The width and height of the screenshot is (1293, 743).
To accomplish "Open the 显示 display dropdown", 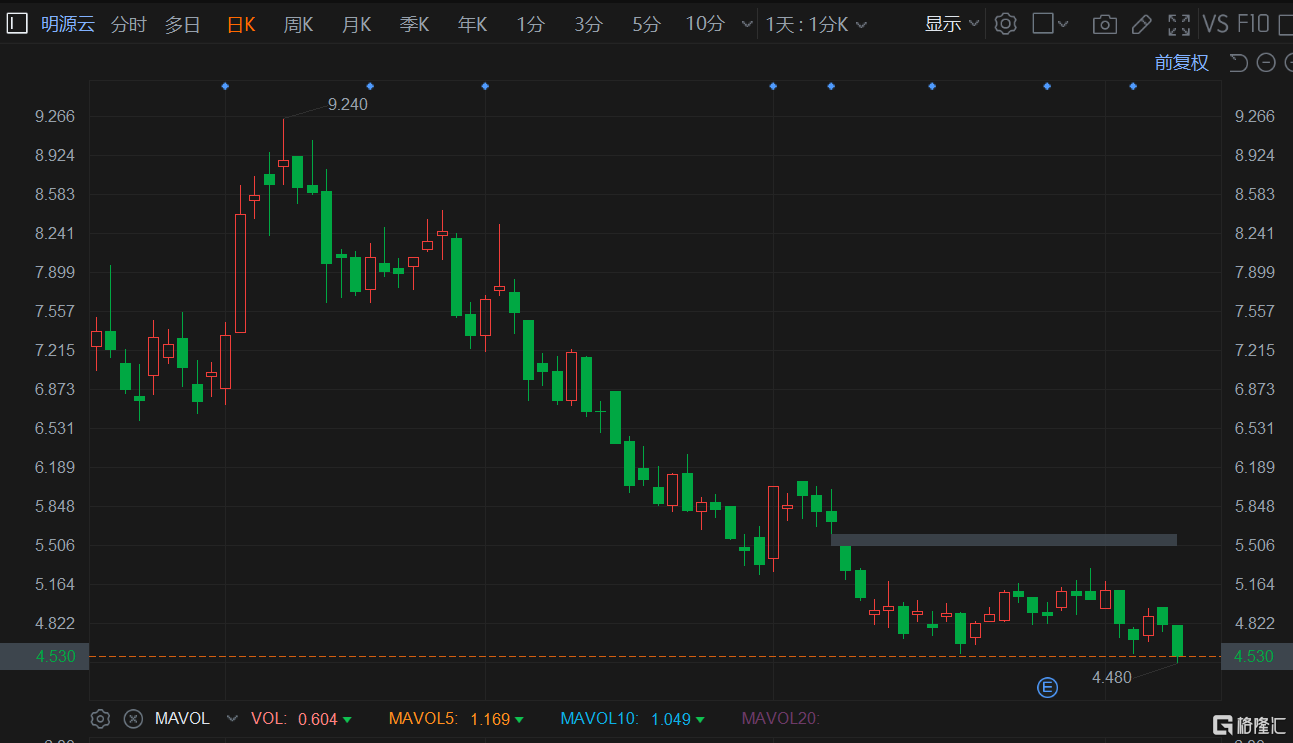I will pyautogui.click(x=951, y=24).
